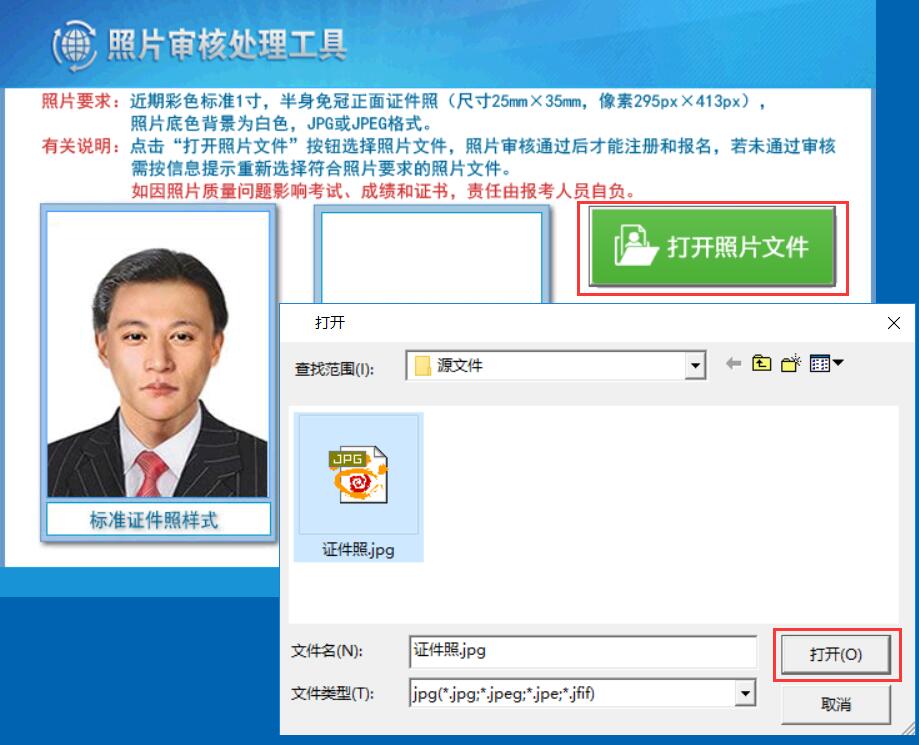Cancel the dialog with 取消 button
The height and width of the screenshot is (745, 919).
(835, 704)
